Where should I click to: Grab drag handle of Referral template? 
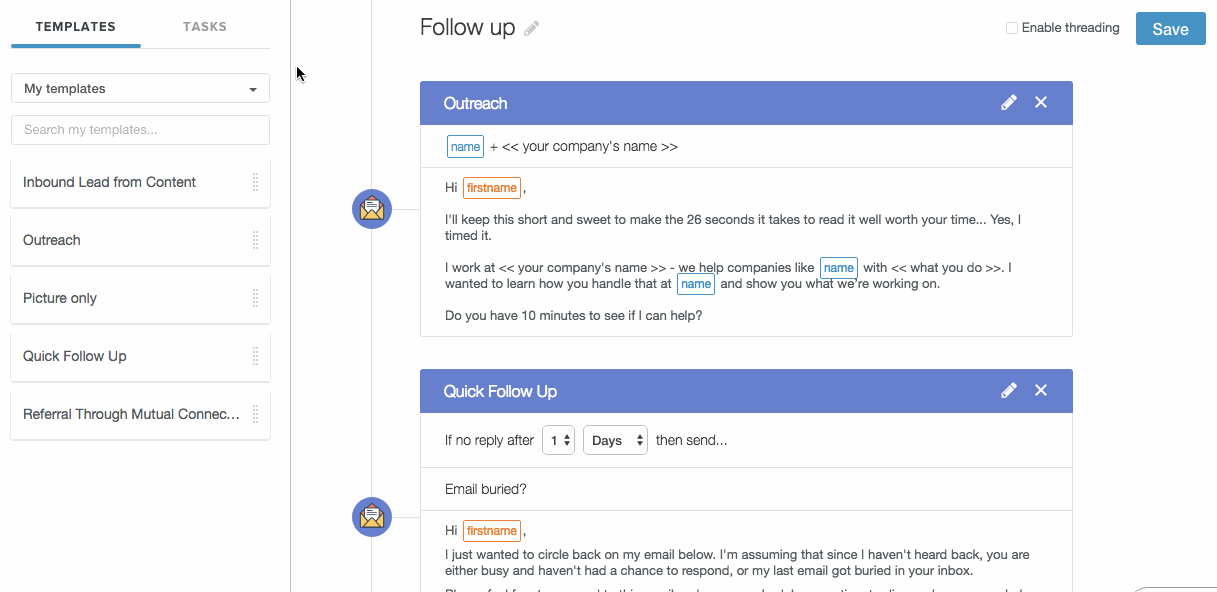(x=255, y=414)
